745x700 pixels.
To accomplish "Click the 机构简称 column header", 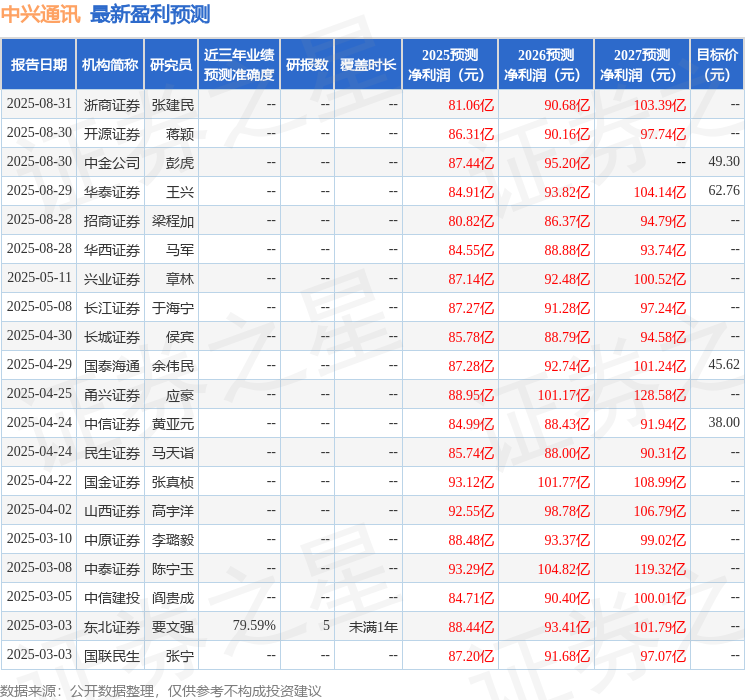I will coord(110,65).
